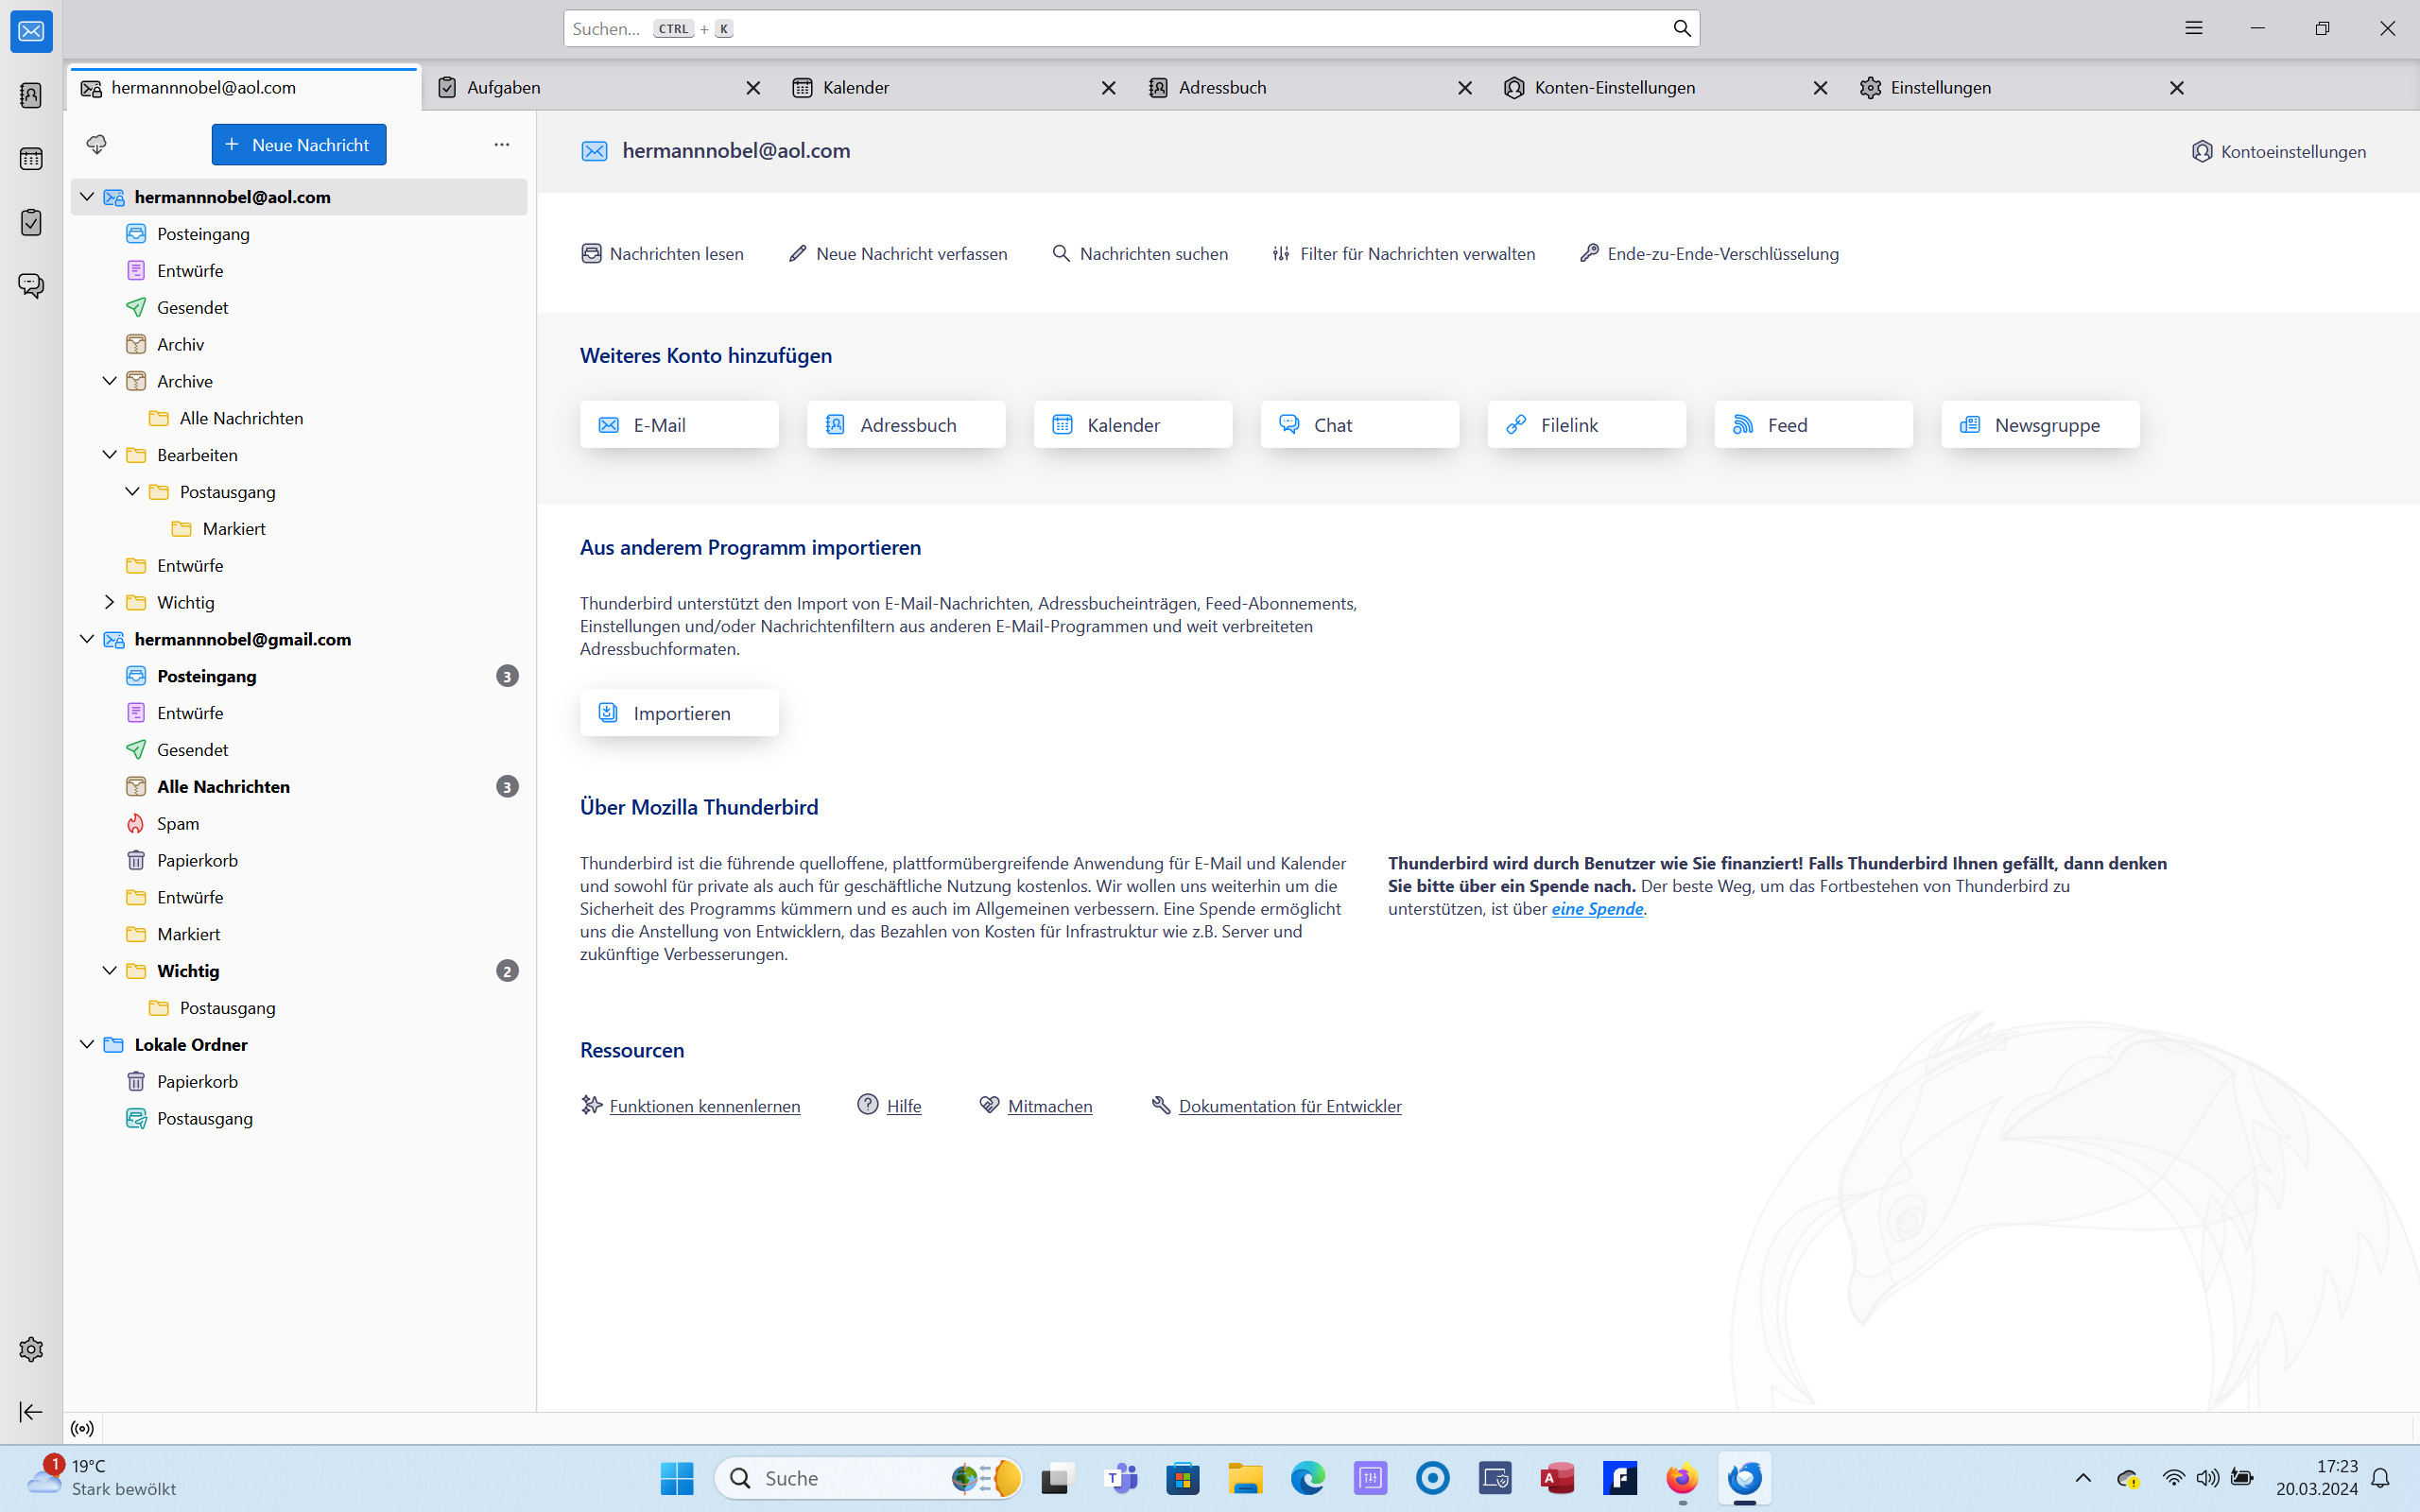Screen dimensions: 2420x1512
Task: Click the get messages cloud icon
Action: tap(96, 145)
